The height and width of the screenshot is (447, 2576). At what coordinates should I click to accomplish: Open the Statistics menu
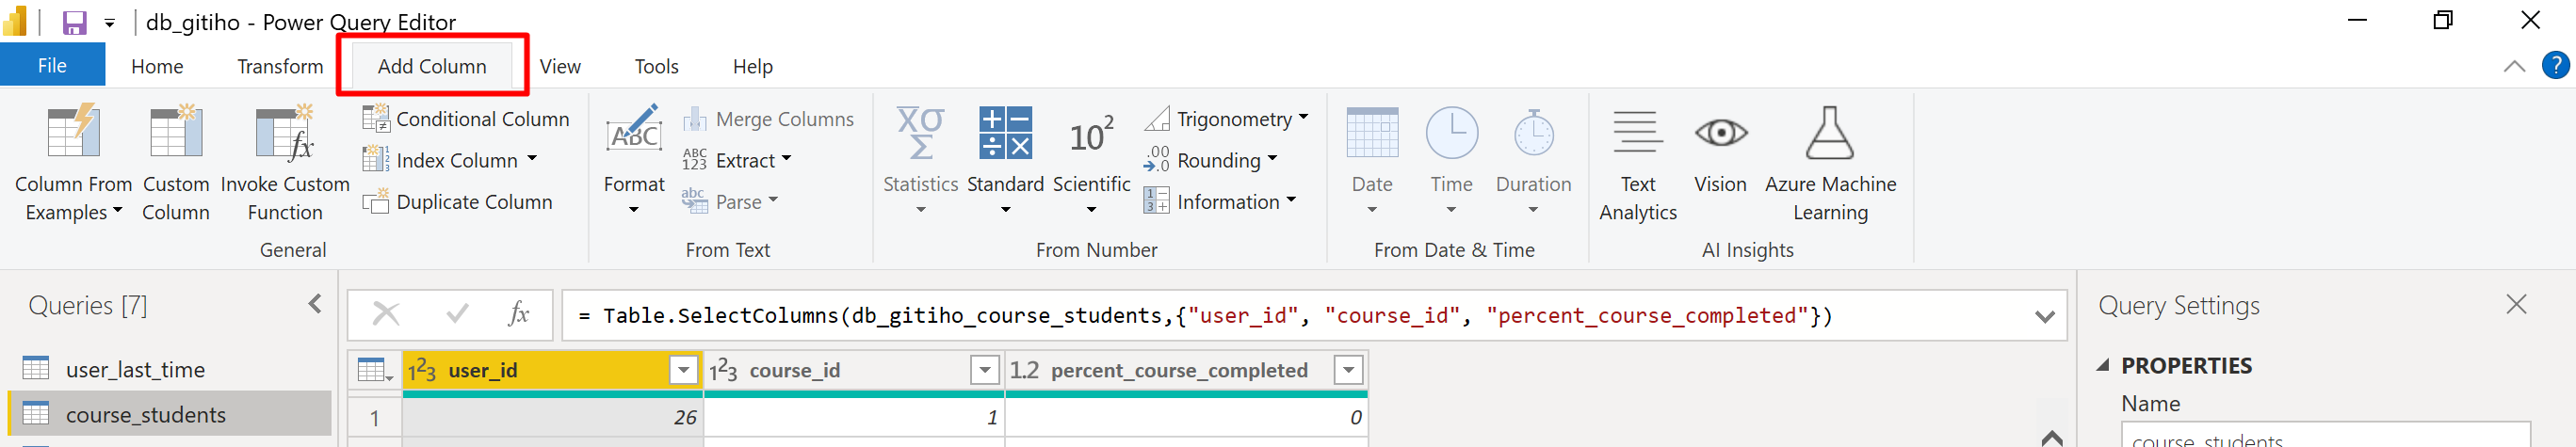(x=921, y=160)
